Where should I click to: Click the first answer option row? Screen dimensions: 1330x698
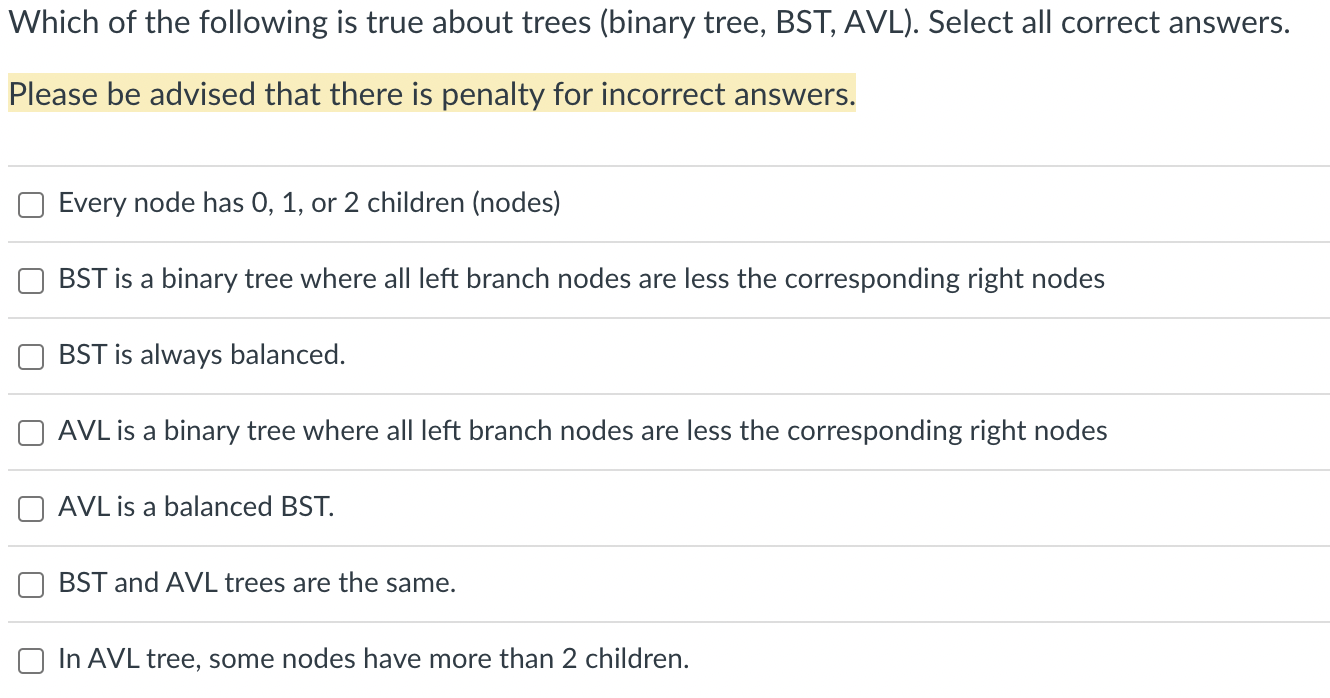pos(308,204)
